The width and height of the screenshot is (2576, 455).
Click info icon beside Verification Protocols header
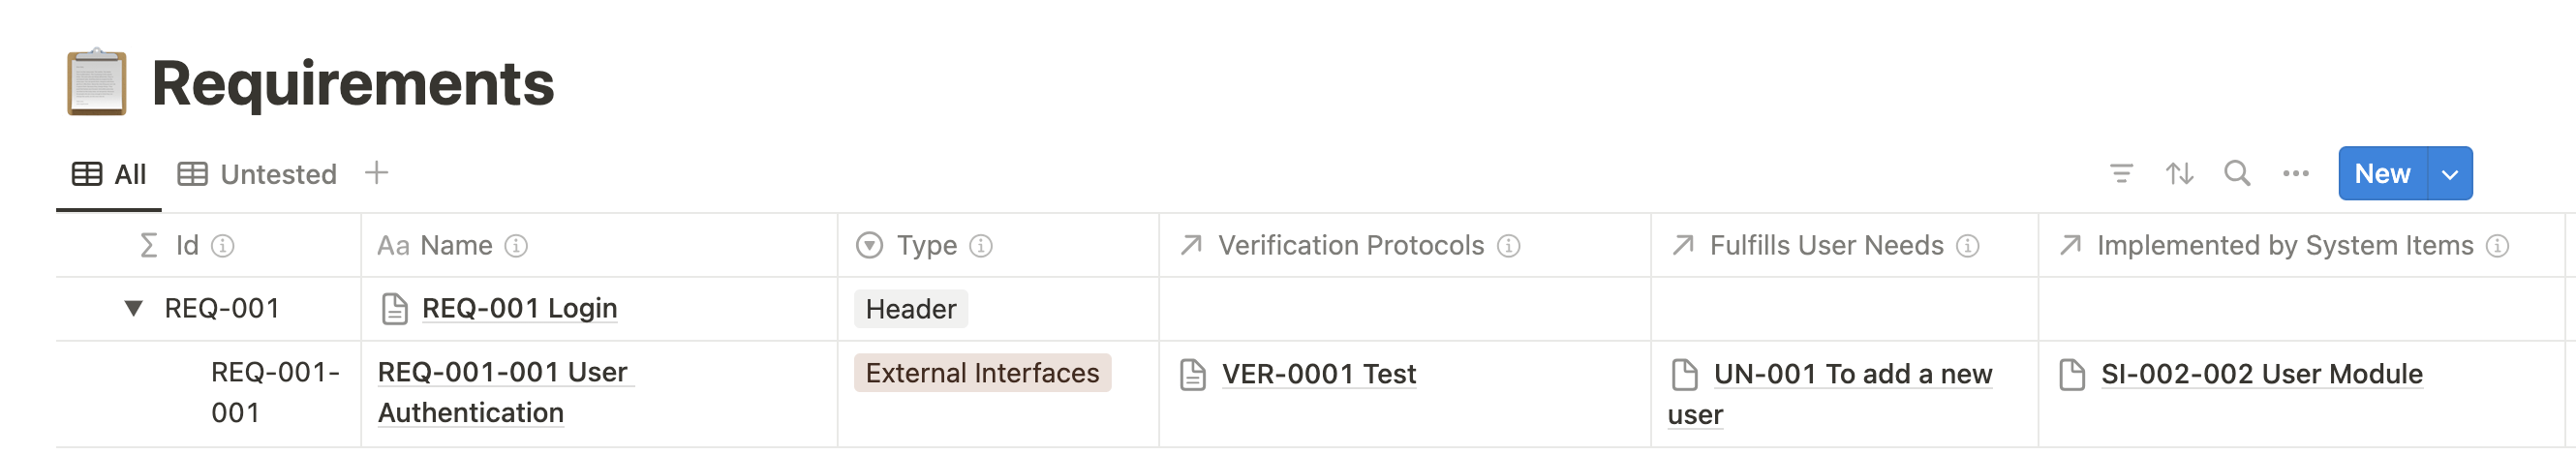point(1509,246)
